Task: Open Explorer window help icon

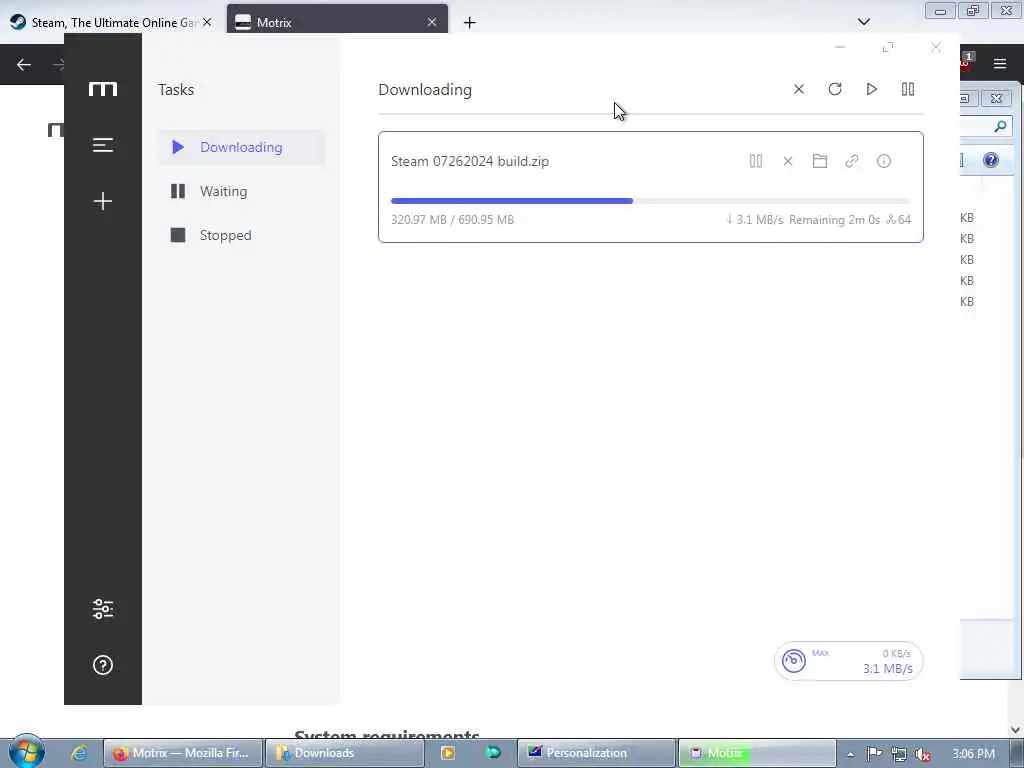Action: [x=991, y=160]
